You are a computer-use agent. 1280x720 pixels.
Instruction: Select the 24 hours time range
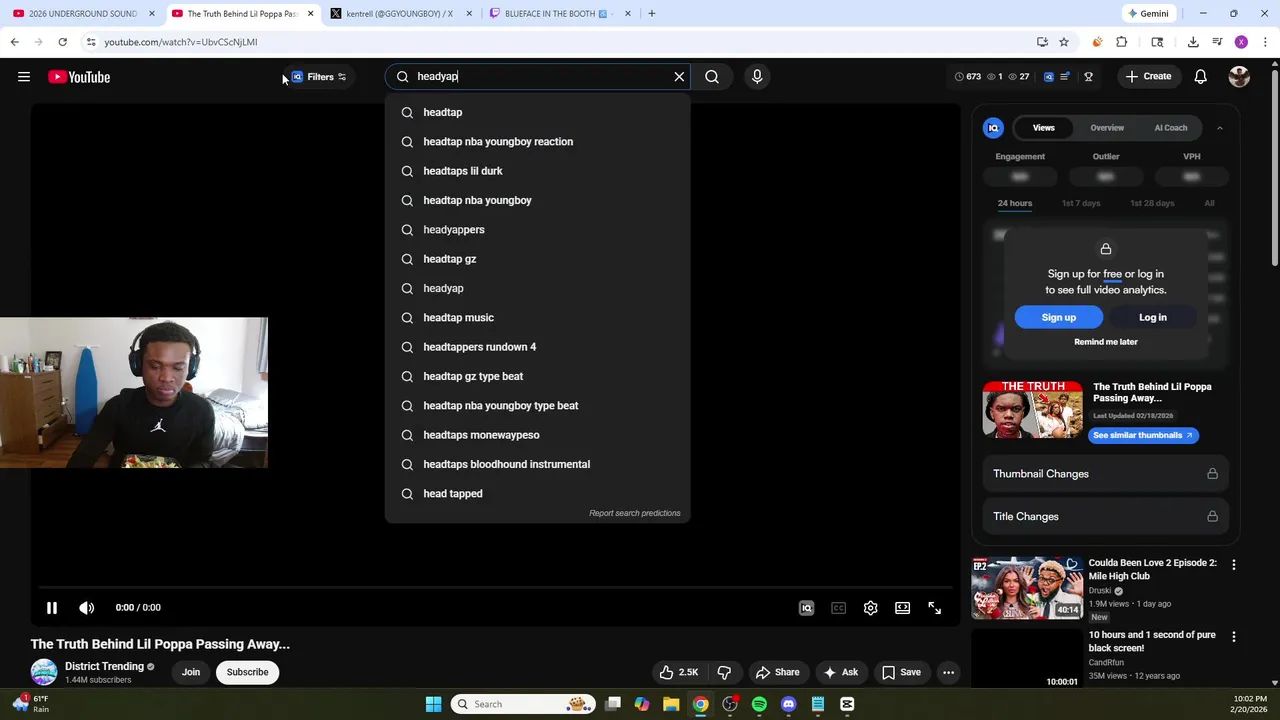(x=1014, y=203)
